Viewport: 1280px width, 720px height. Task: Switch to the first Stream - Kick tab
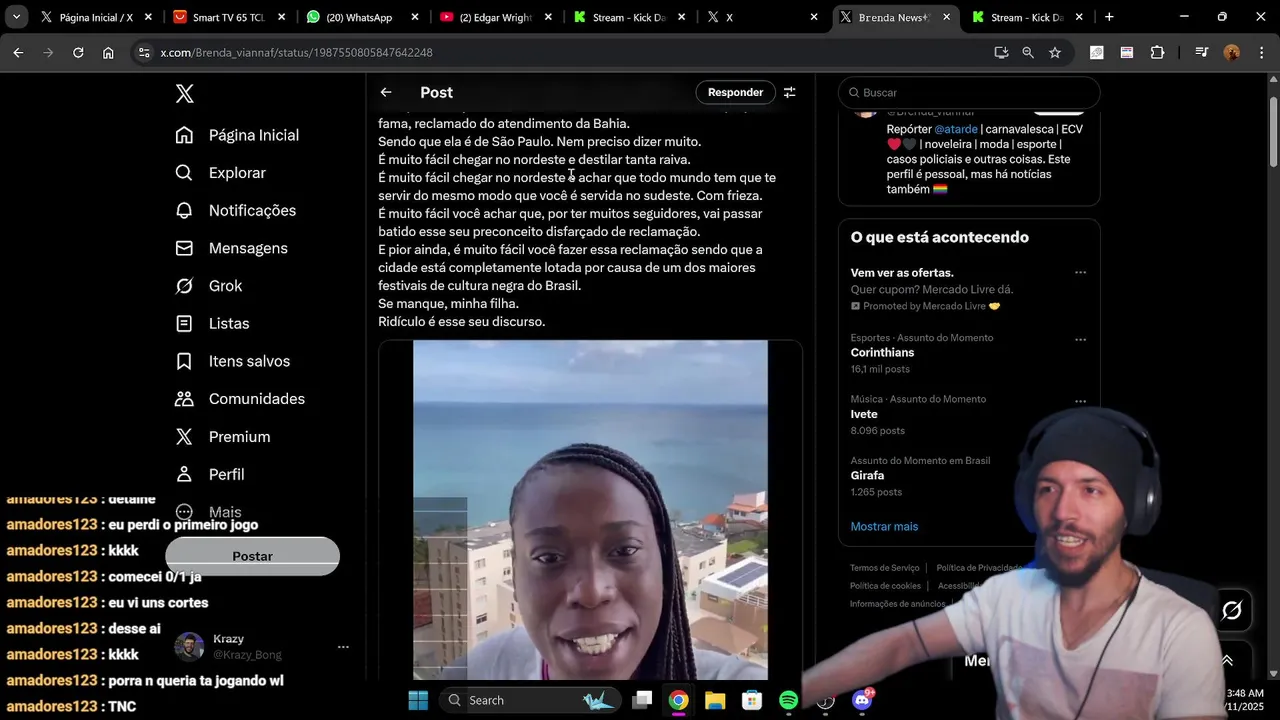[x=627, y=17]
